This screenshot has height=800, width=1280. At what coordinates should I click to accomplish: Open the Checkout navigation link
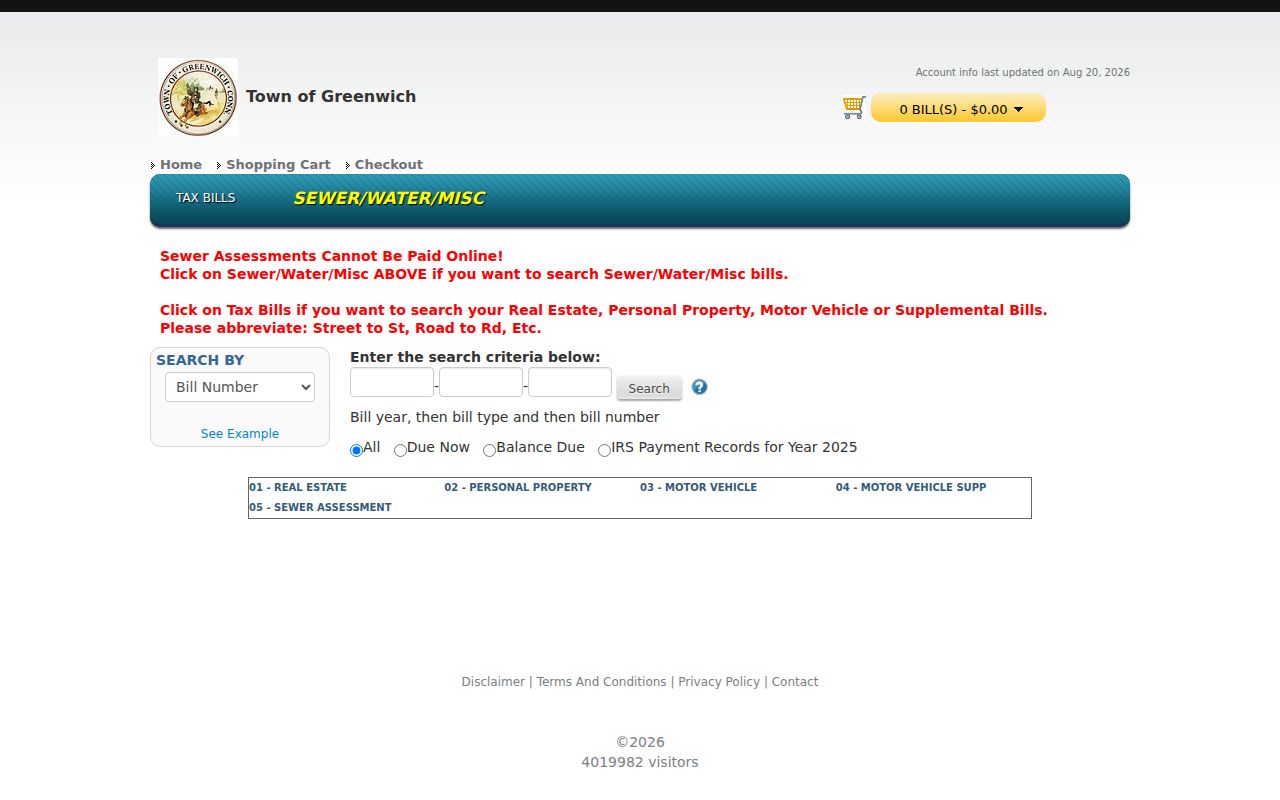pos(389,165)
